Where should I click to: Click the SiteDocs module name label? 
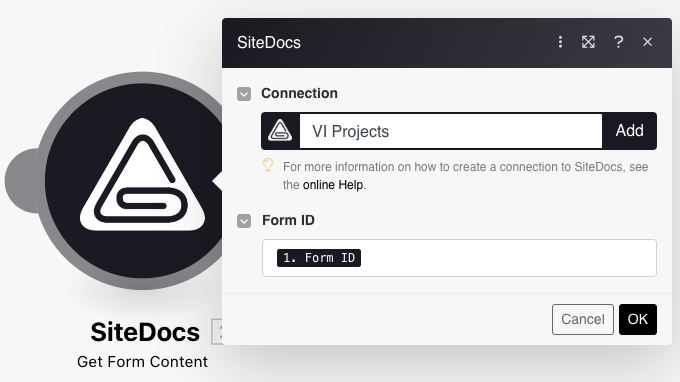click(145, 332)
